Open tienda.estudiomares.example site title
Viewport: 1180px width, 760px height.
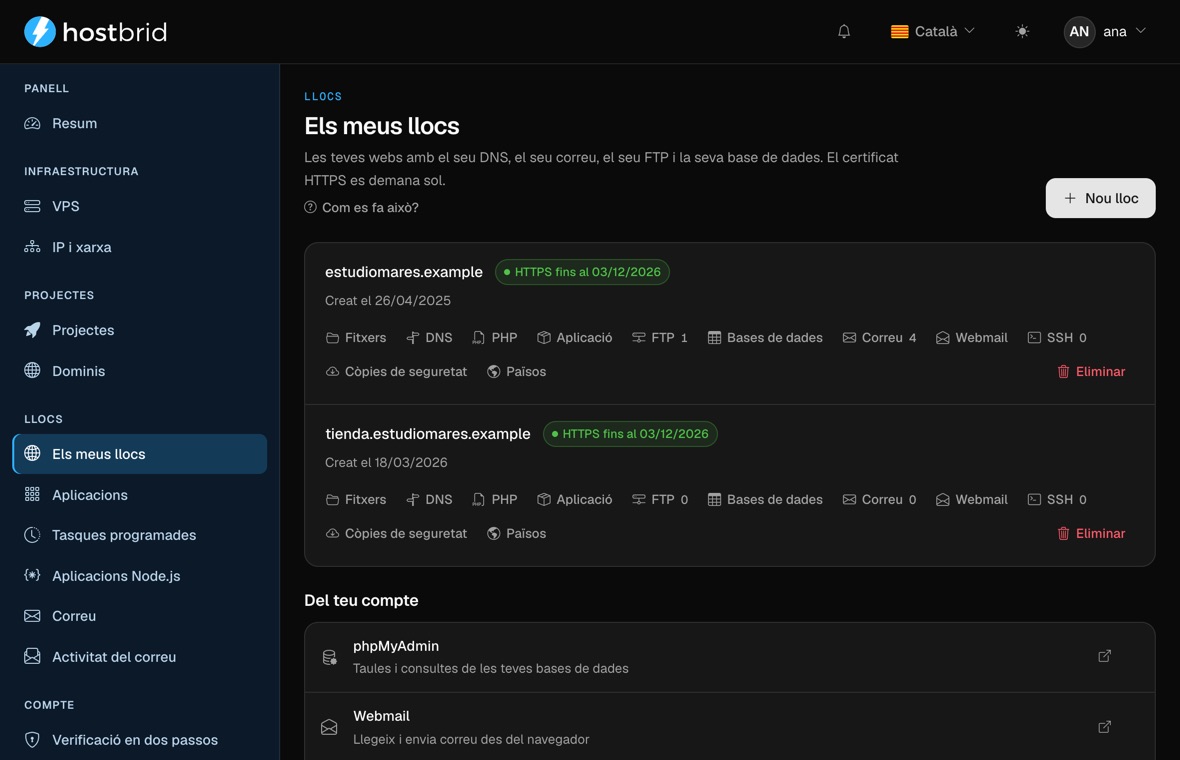click(427, 433)
